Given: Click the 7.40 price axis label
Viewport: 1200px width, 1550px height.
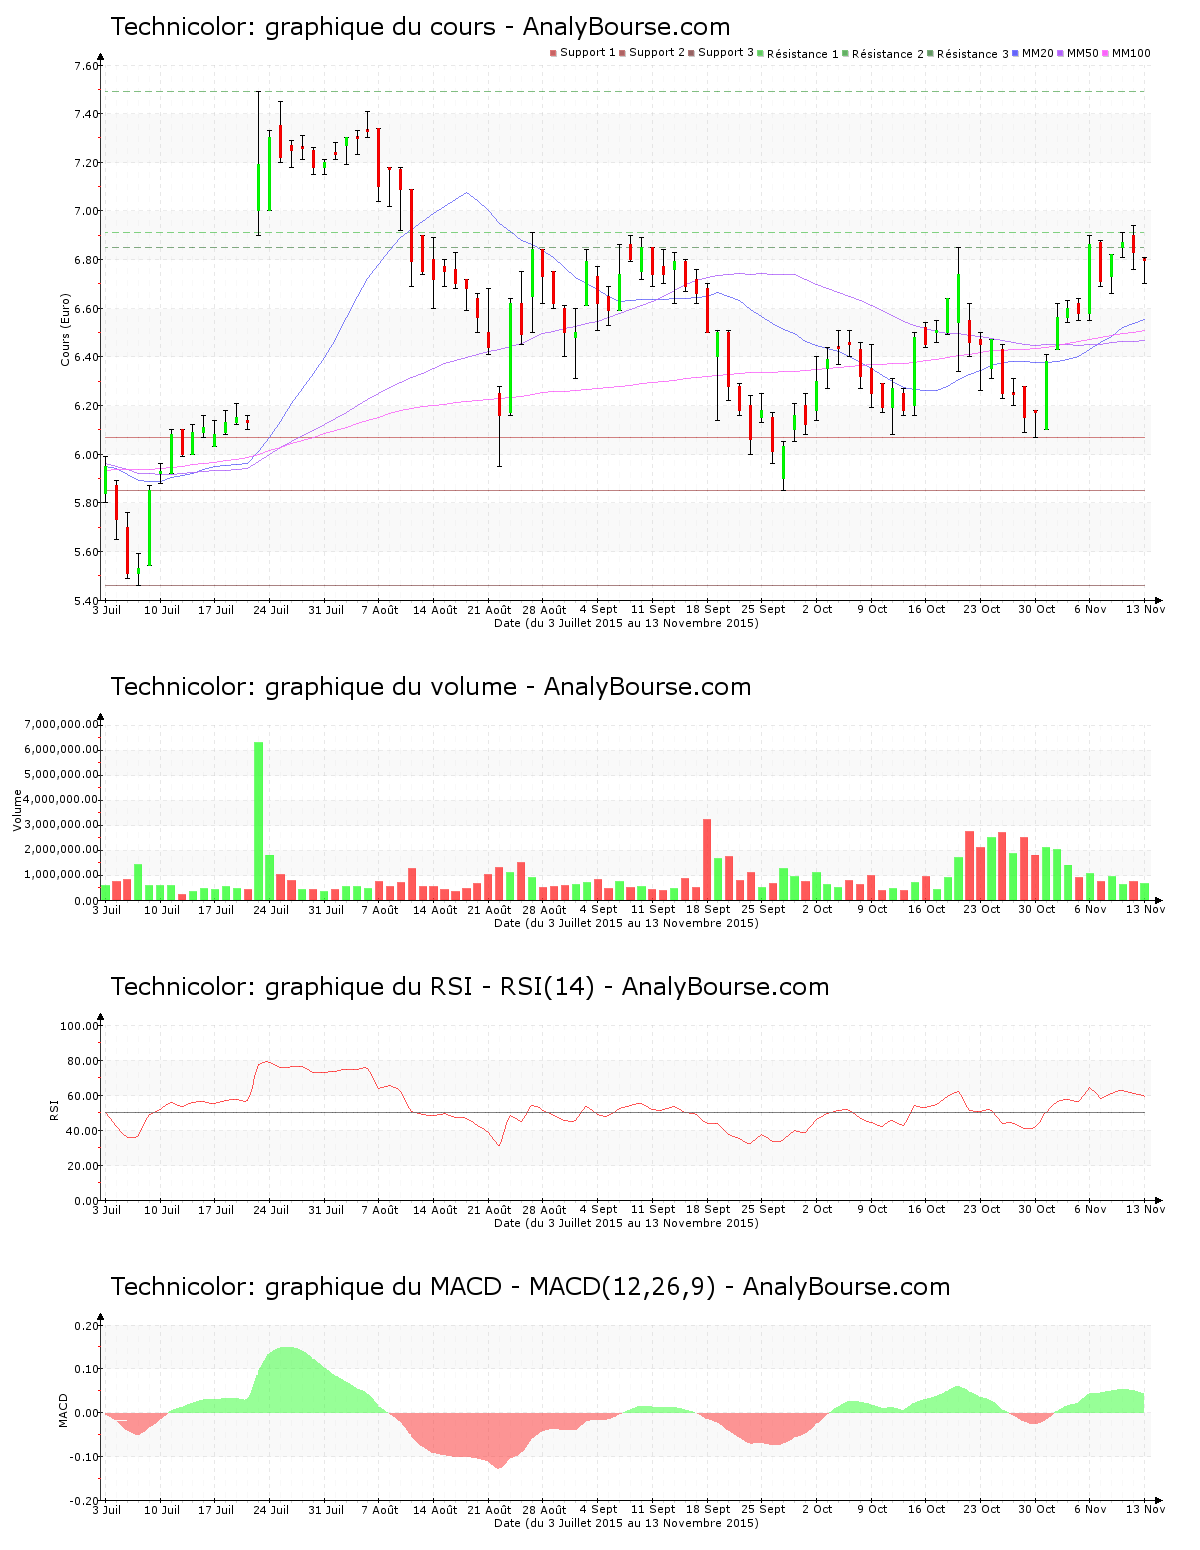Looking at the screenshot, I should click(86, 115).
